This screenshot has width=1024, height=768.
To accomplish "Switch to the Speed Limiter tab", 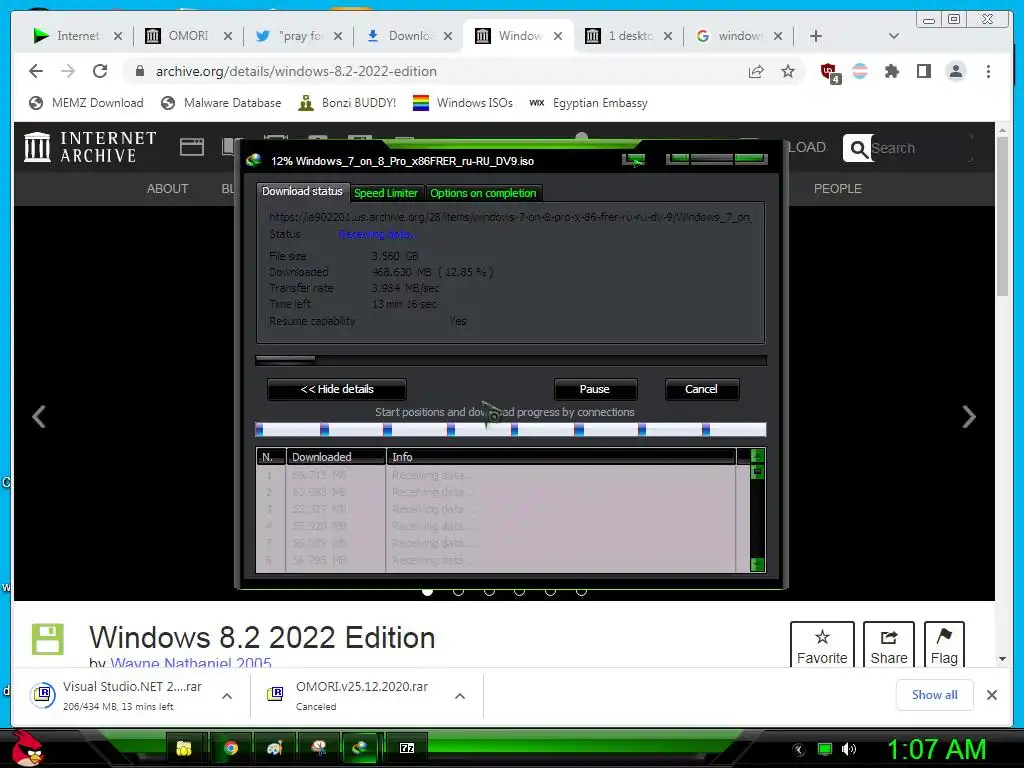I will click(x=386, y=193).
